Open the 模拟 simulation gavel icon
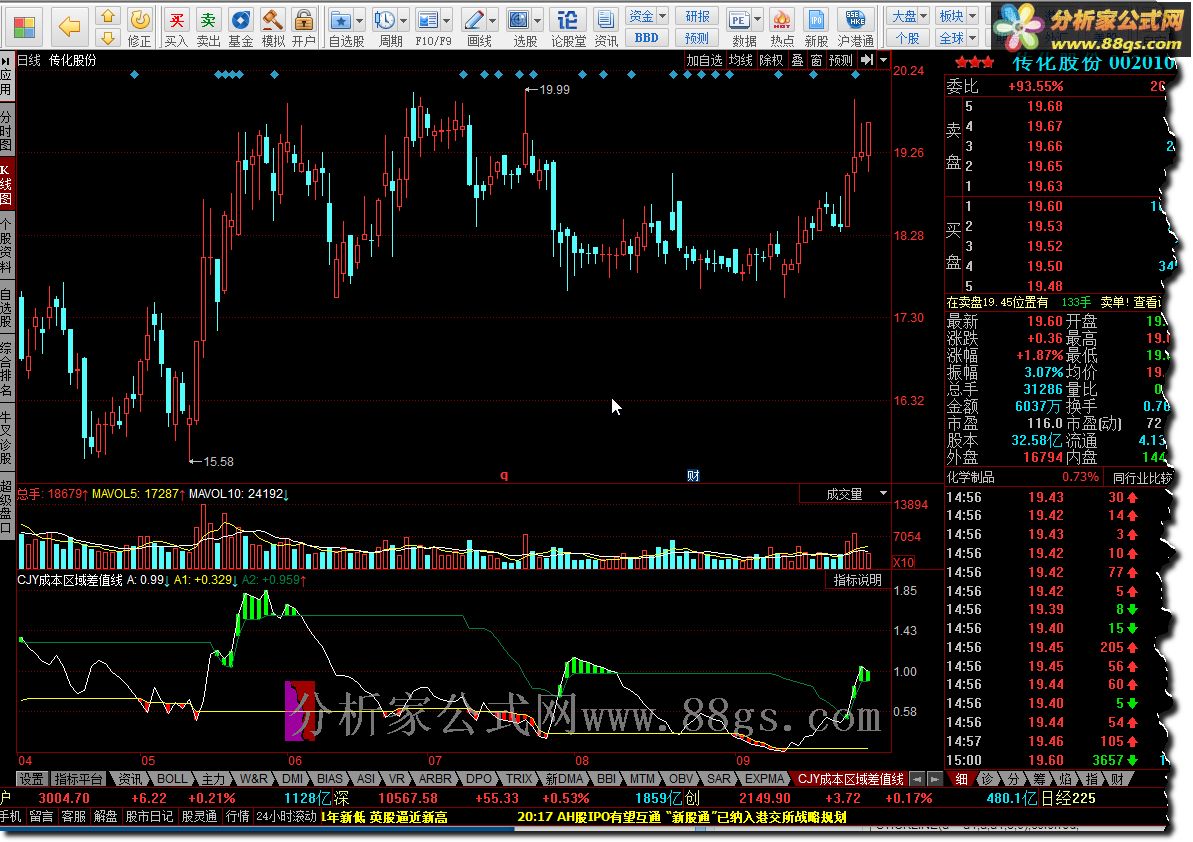Image resolution: width=1193 pixels, height=842 pixels. (x=272, y=27)
